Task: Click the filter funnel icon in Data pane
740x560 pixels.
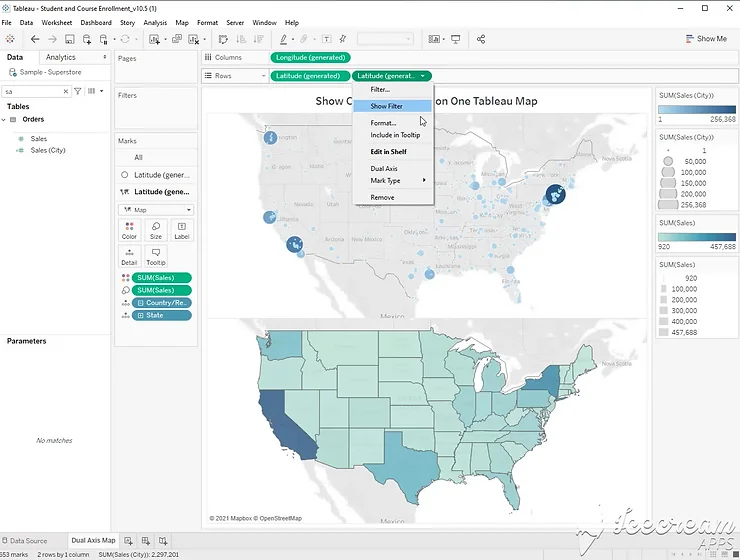Action: click(x=78, y=91)
